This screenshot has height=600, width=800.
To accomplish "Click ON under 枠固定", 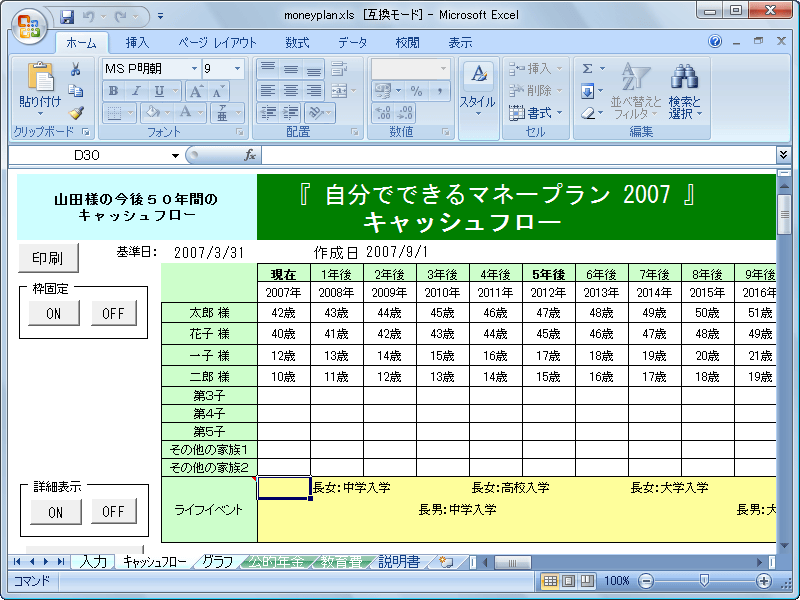I will click(54, 313).
